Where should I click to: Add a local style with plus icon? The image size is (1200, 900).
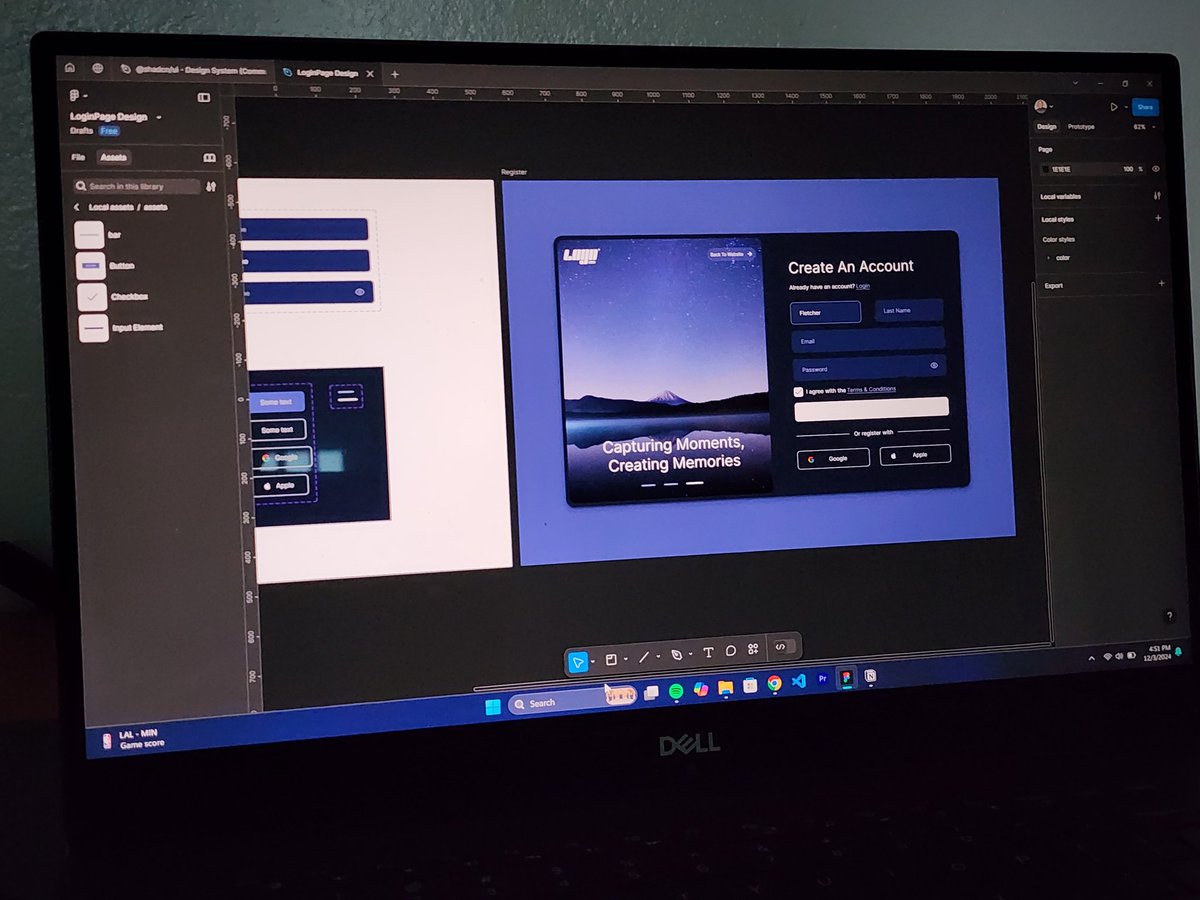pos(1158,218)
